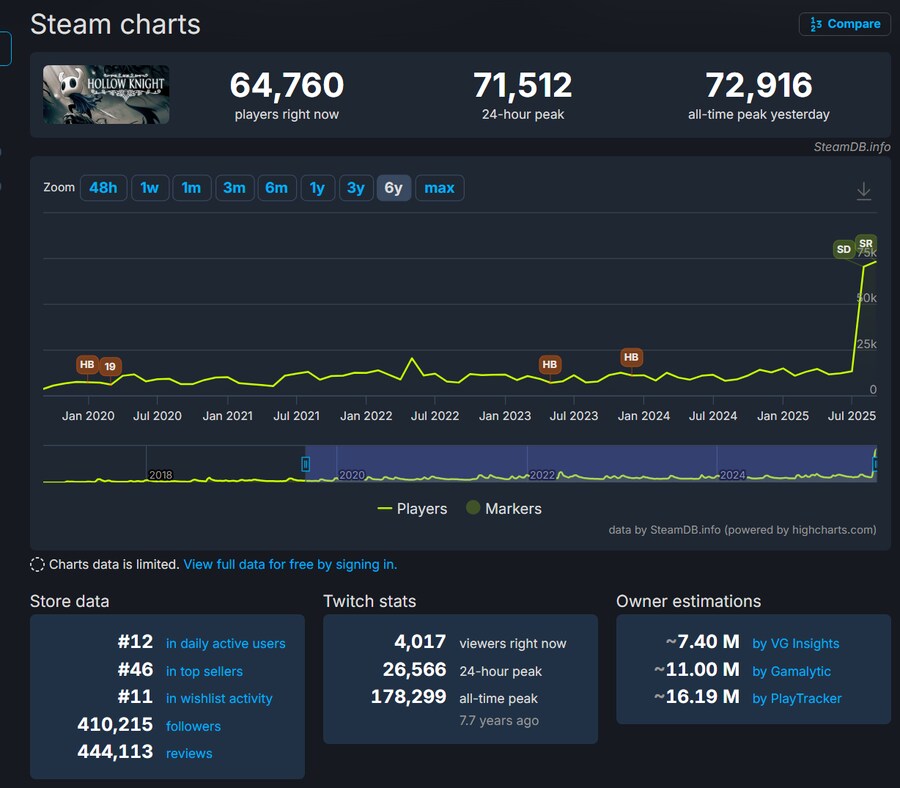This screenshot has height=788, width=900.
Task: Set chart zoom to 1w
Action: pyautogui.click(x=150, y=188)
